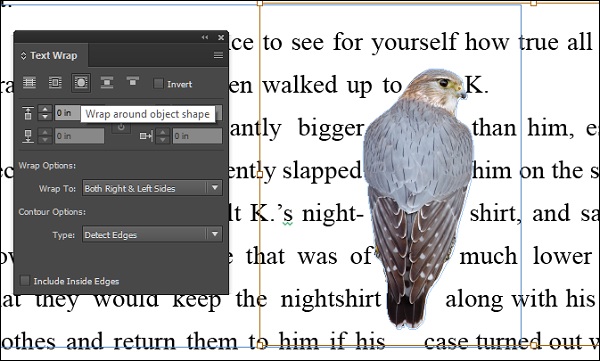Click the Type dropdown arrow button
The height and width of the screenshot is (361, 600).
(215, 234)
